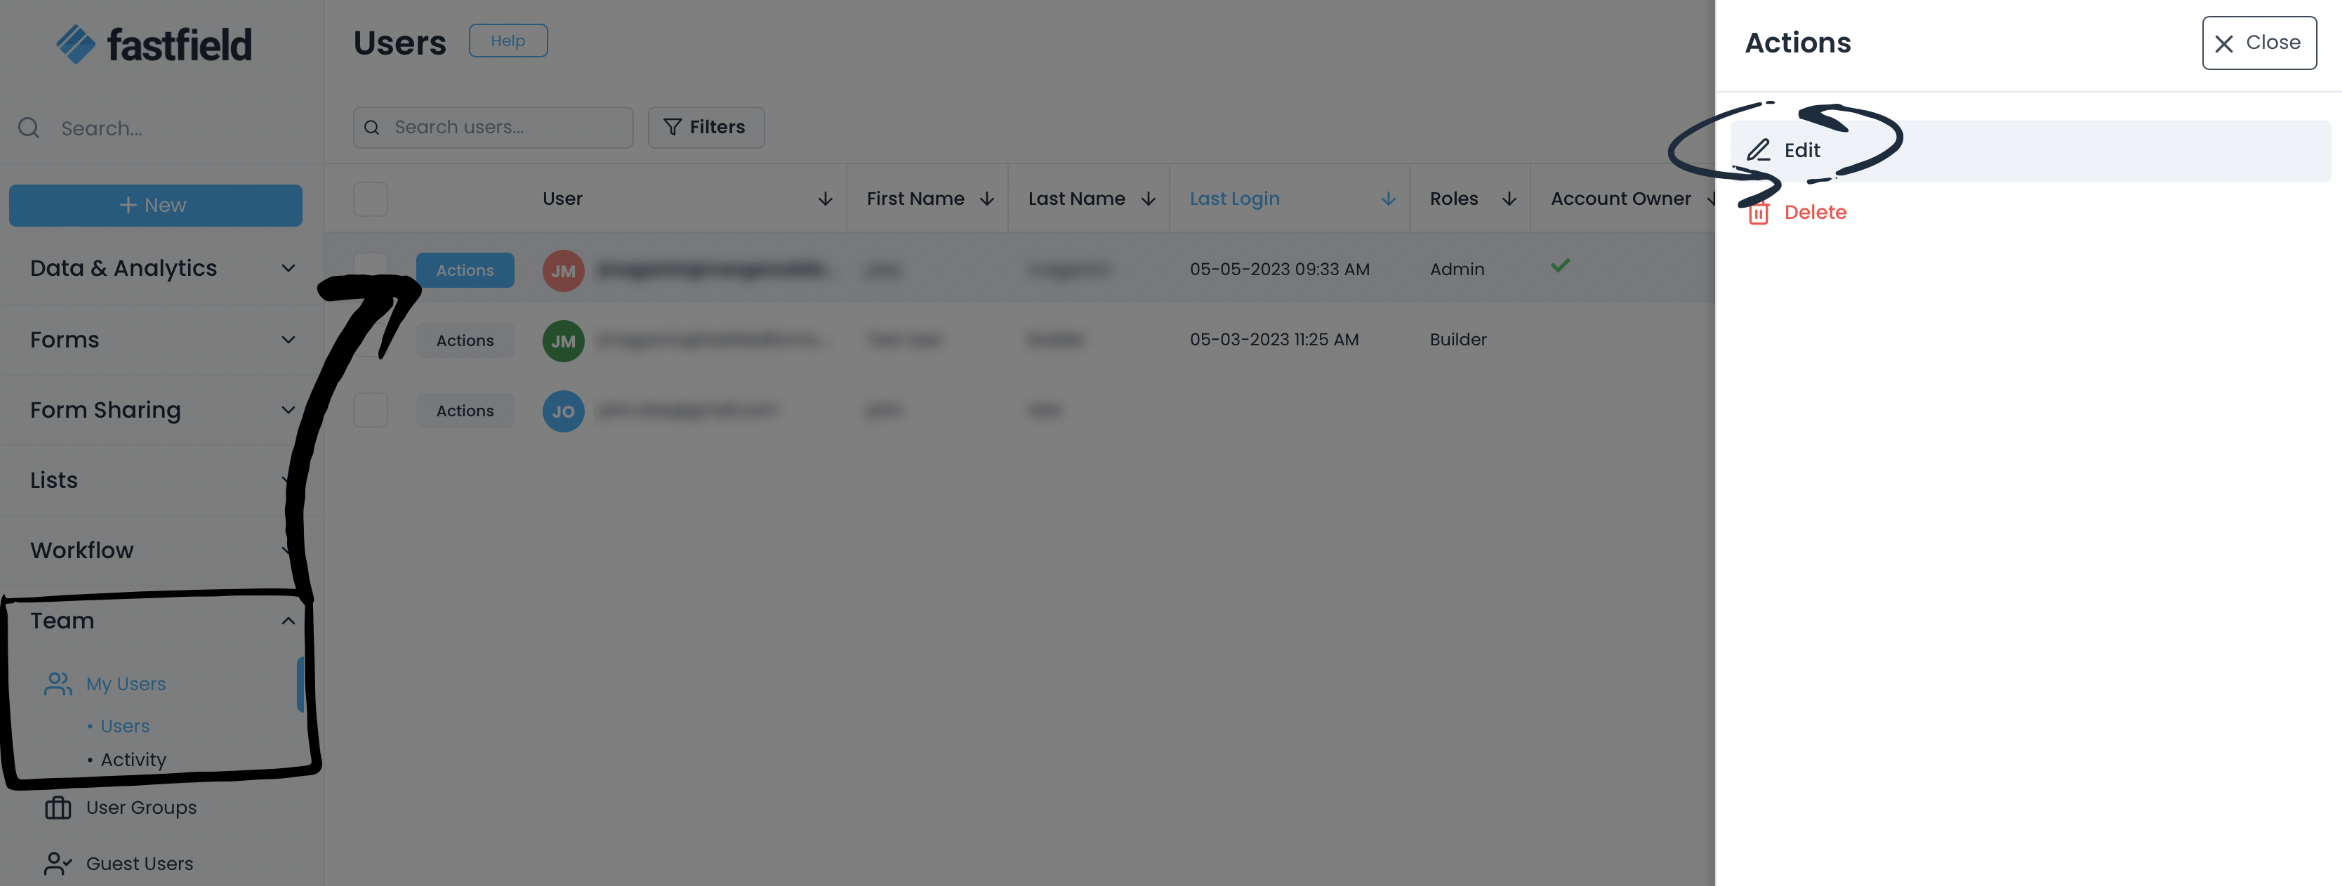Toggle the select-all users checkbox
The image size is (2342, 886).
(x=370, y=199)
